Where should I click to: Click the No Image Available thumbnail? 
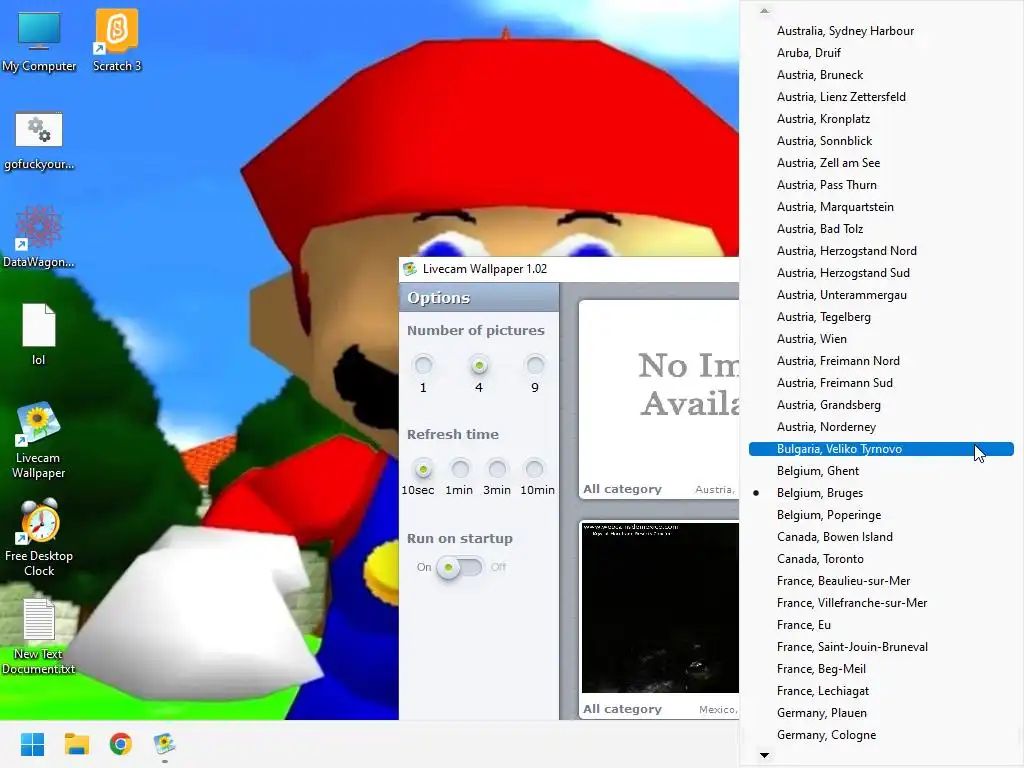point(660,389)
